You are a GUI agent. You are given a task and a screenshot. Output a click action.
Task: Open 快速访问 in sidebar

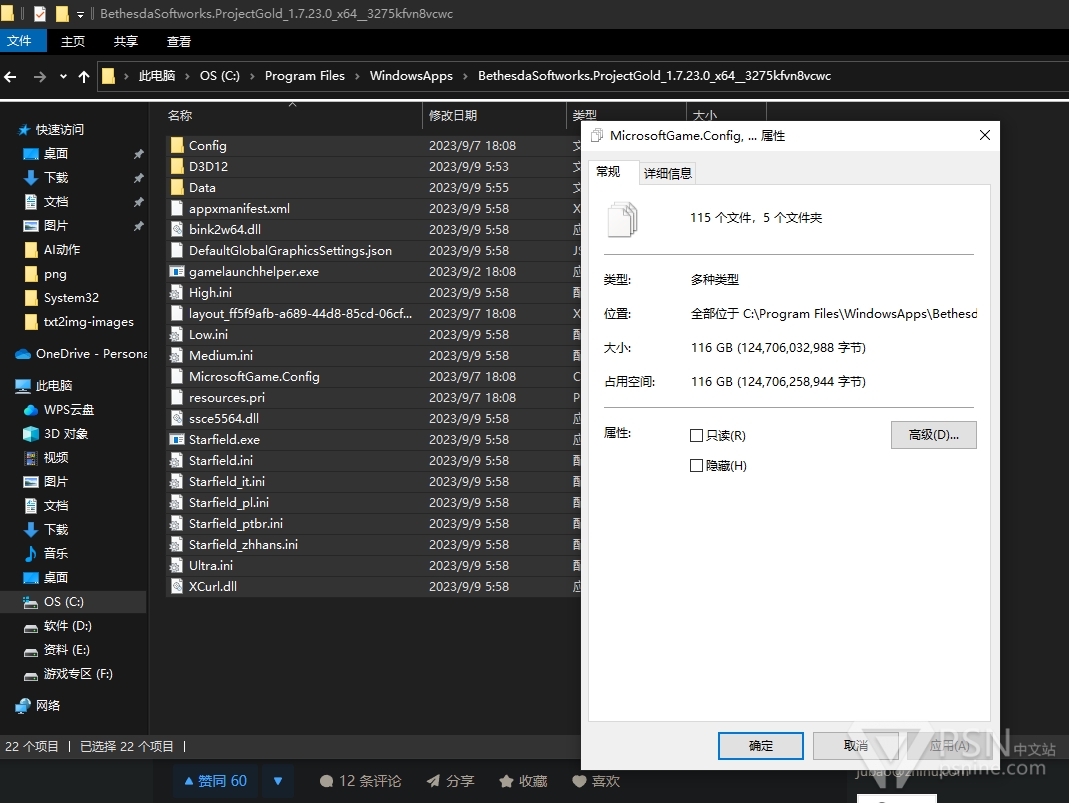click(x=60, y=130)
